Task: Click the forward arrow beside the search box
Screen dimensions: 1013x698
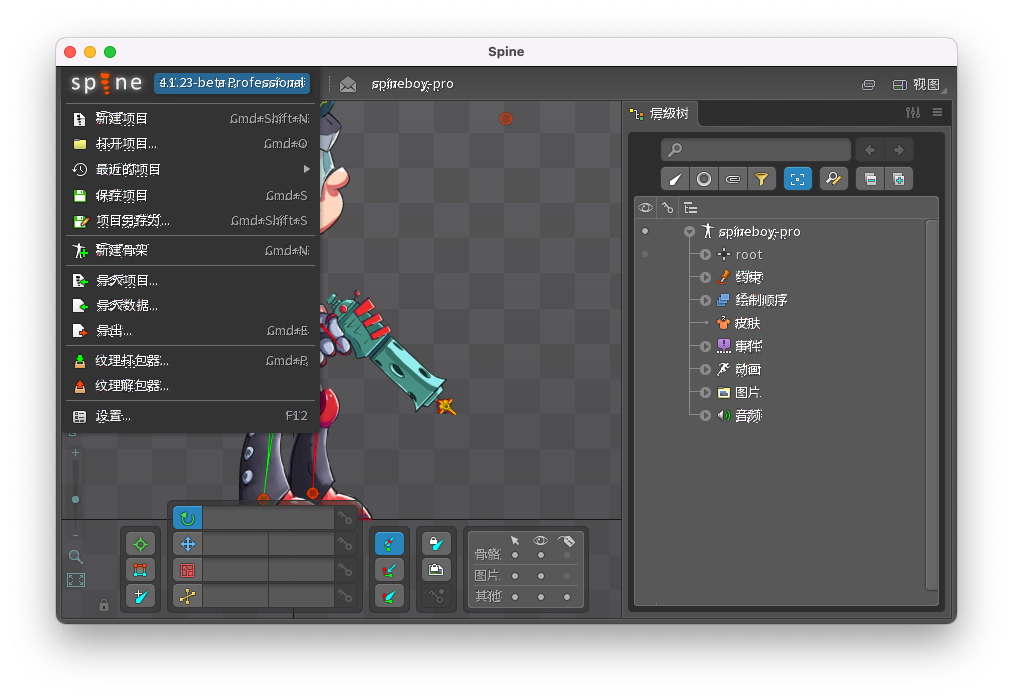Action: 898,150
